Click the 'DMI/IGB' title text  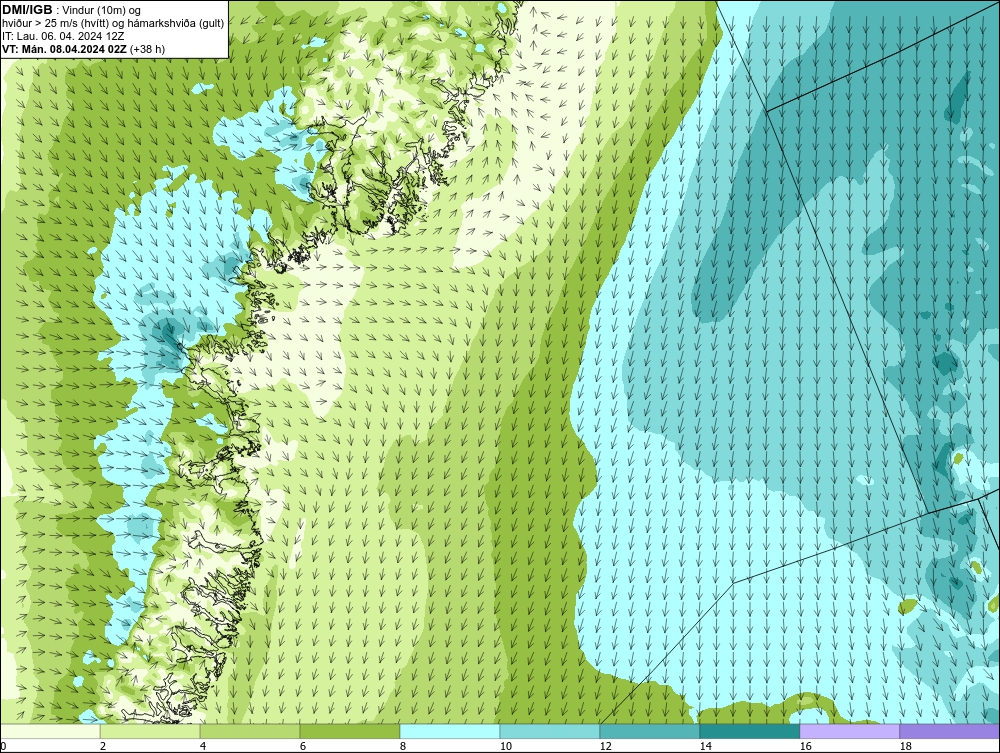[27, 10]
